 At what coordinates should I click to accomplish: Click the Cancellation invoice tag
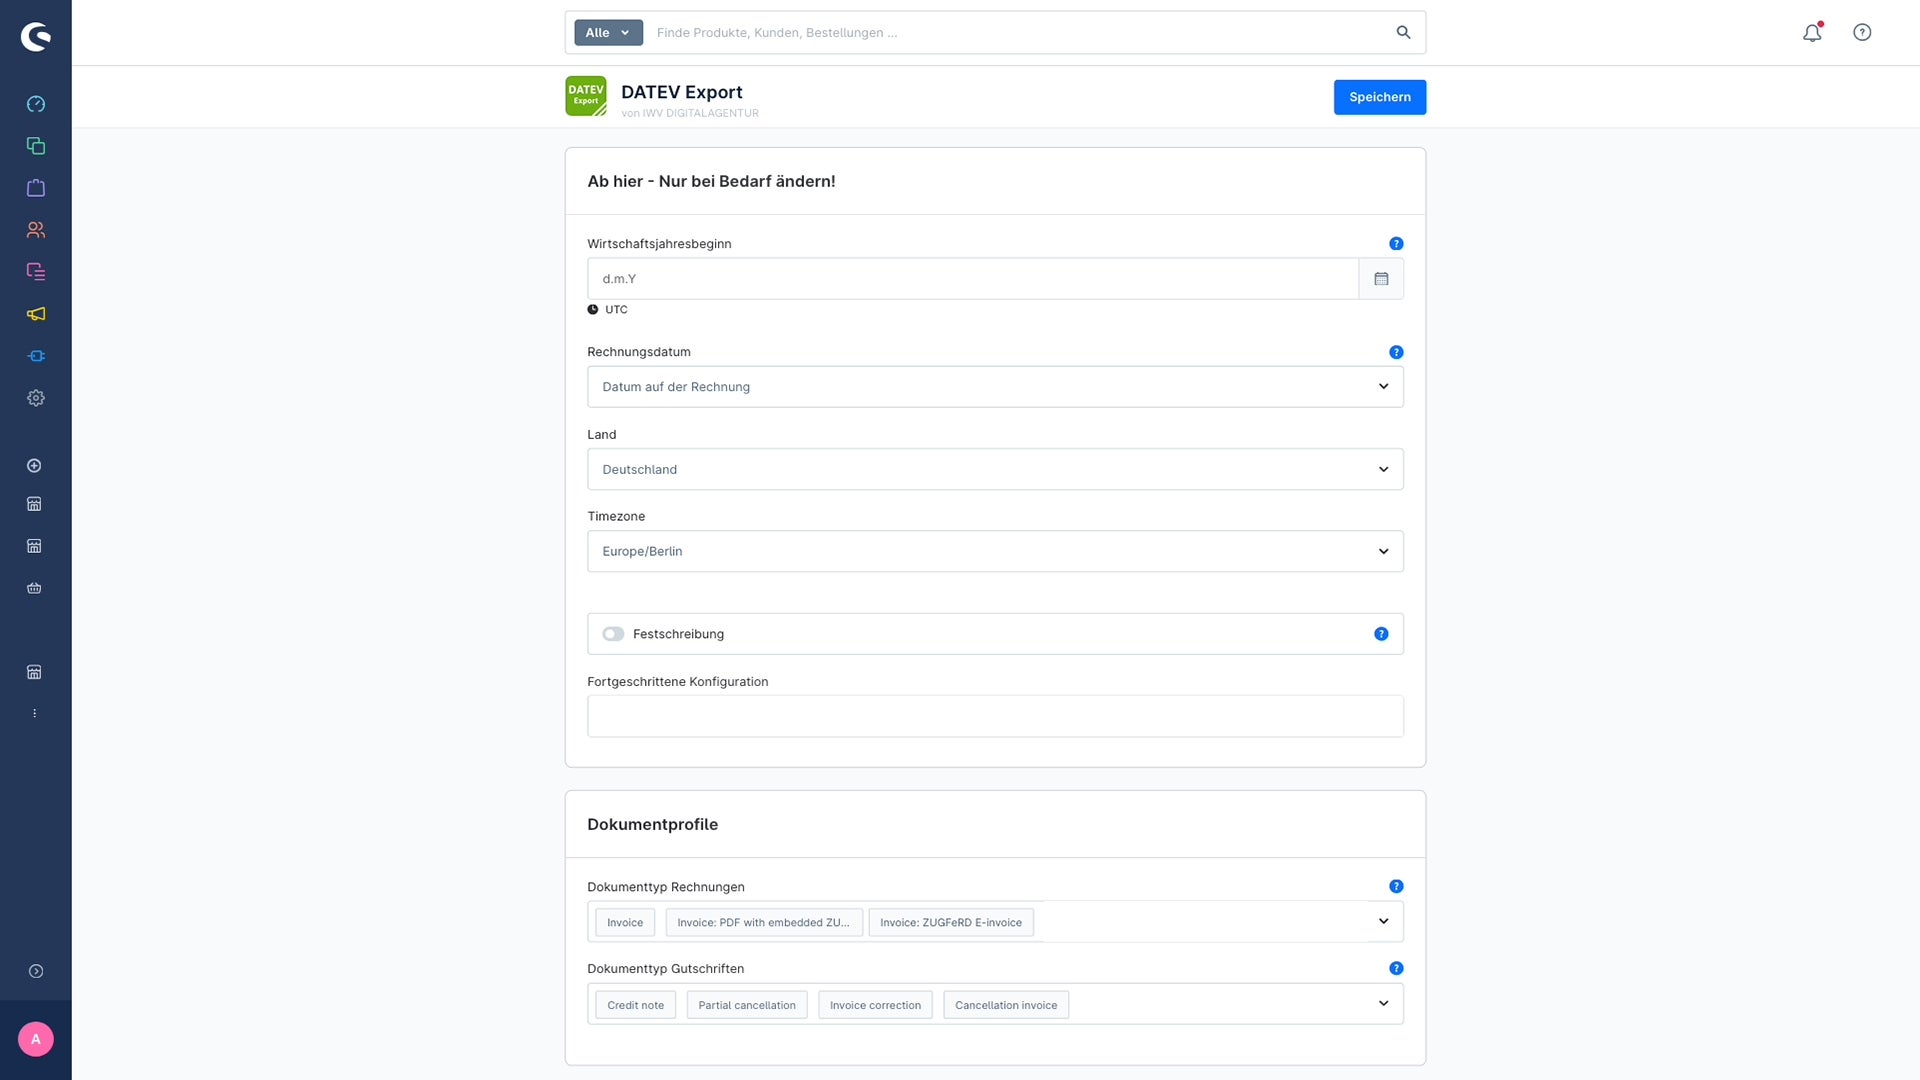pos(1006,1005)
